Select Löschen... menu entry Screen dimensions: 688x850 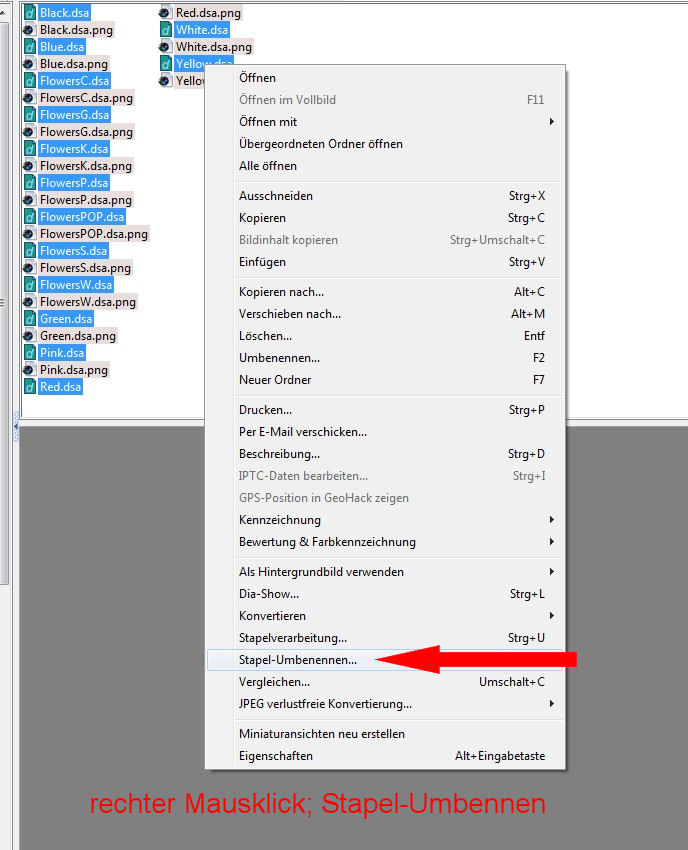(385, 336)
